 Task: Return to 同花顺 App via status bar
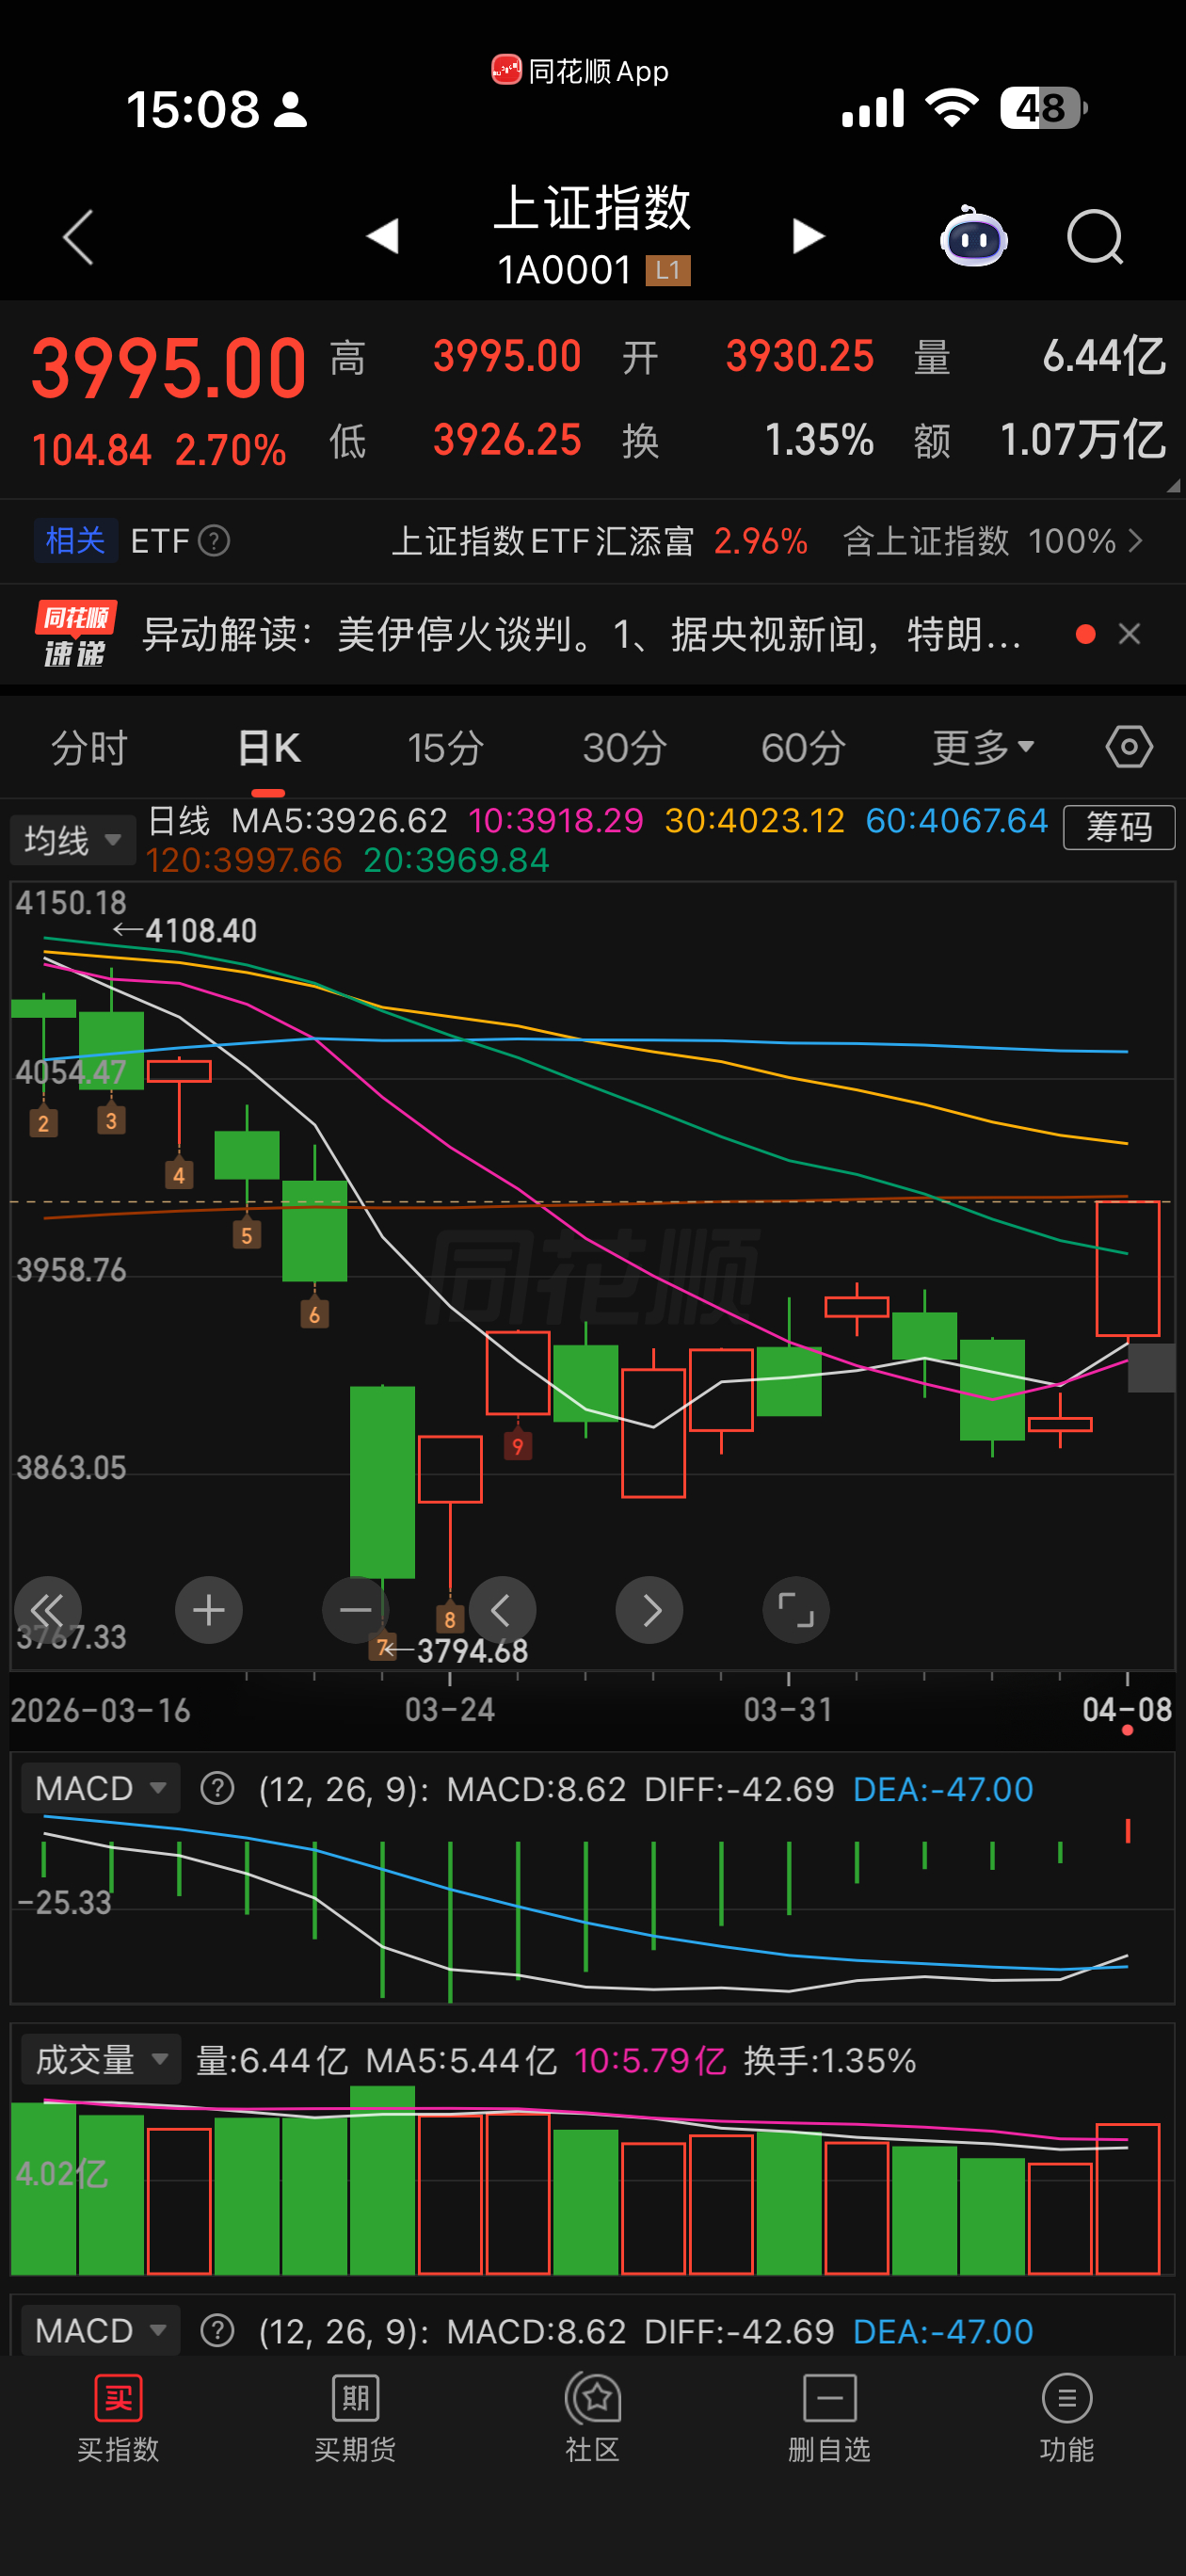pyautogui.click(x=580, y=71)
